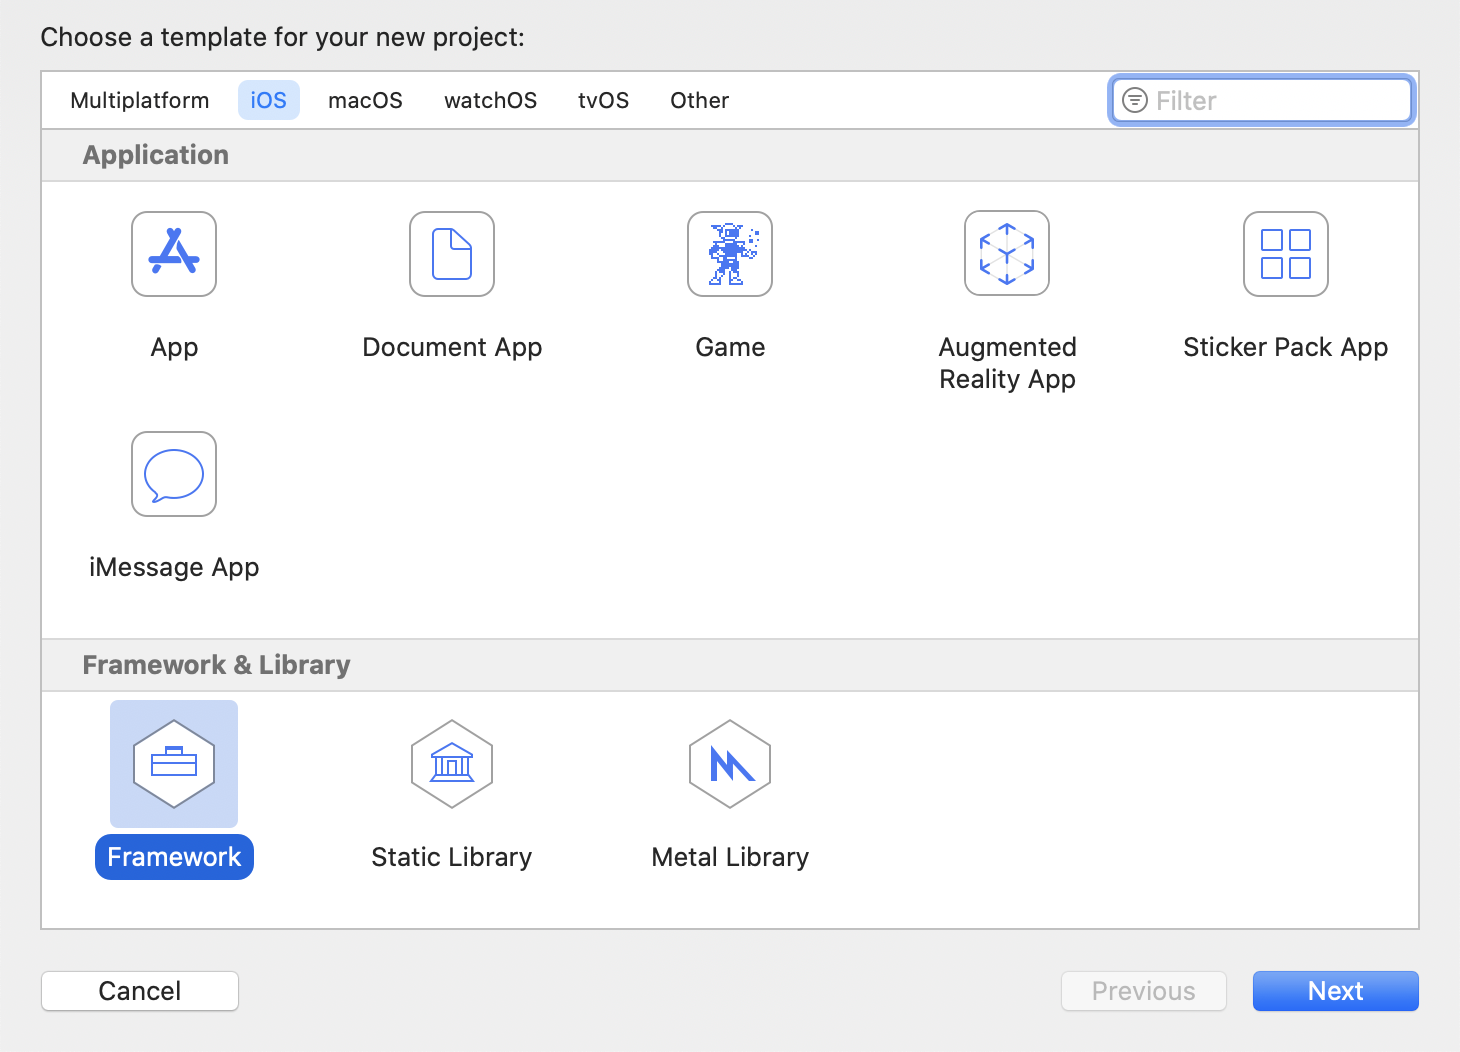Click the Sticker Pack App label
Viewport: 1460px width, 1052px height.
(x=1286, y=347)
